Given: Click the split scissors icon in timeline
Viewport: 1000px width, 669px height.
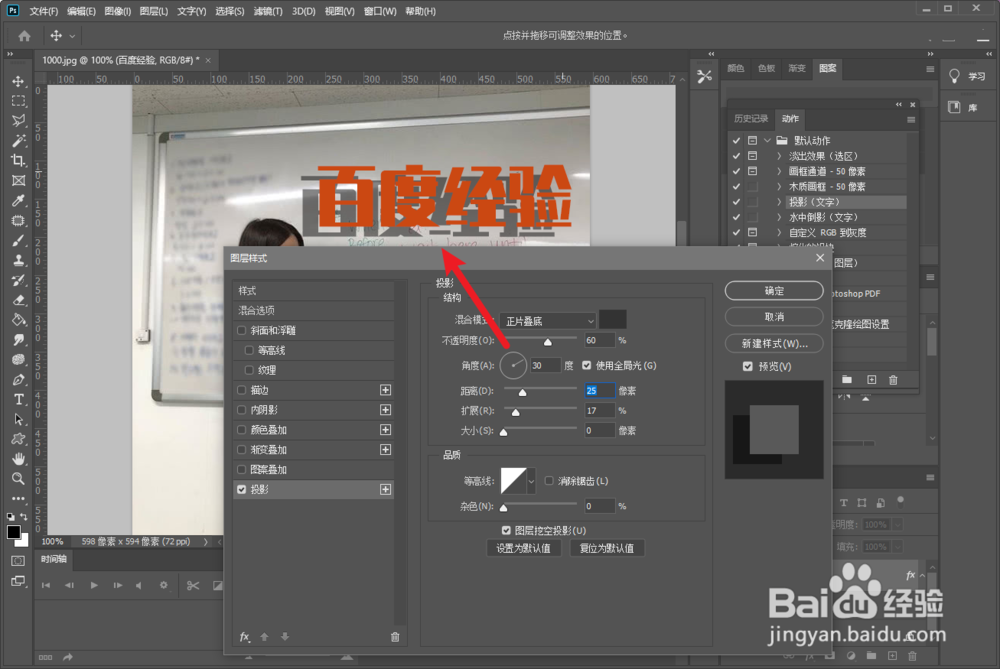Looking at the screenshot, I should coord(193,585).
